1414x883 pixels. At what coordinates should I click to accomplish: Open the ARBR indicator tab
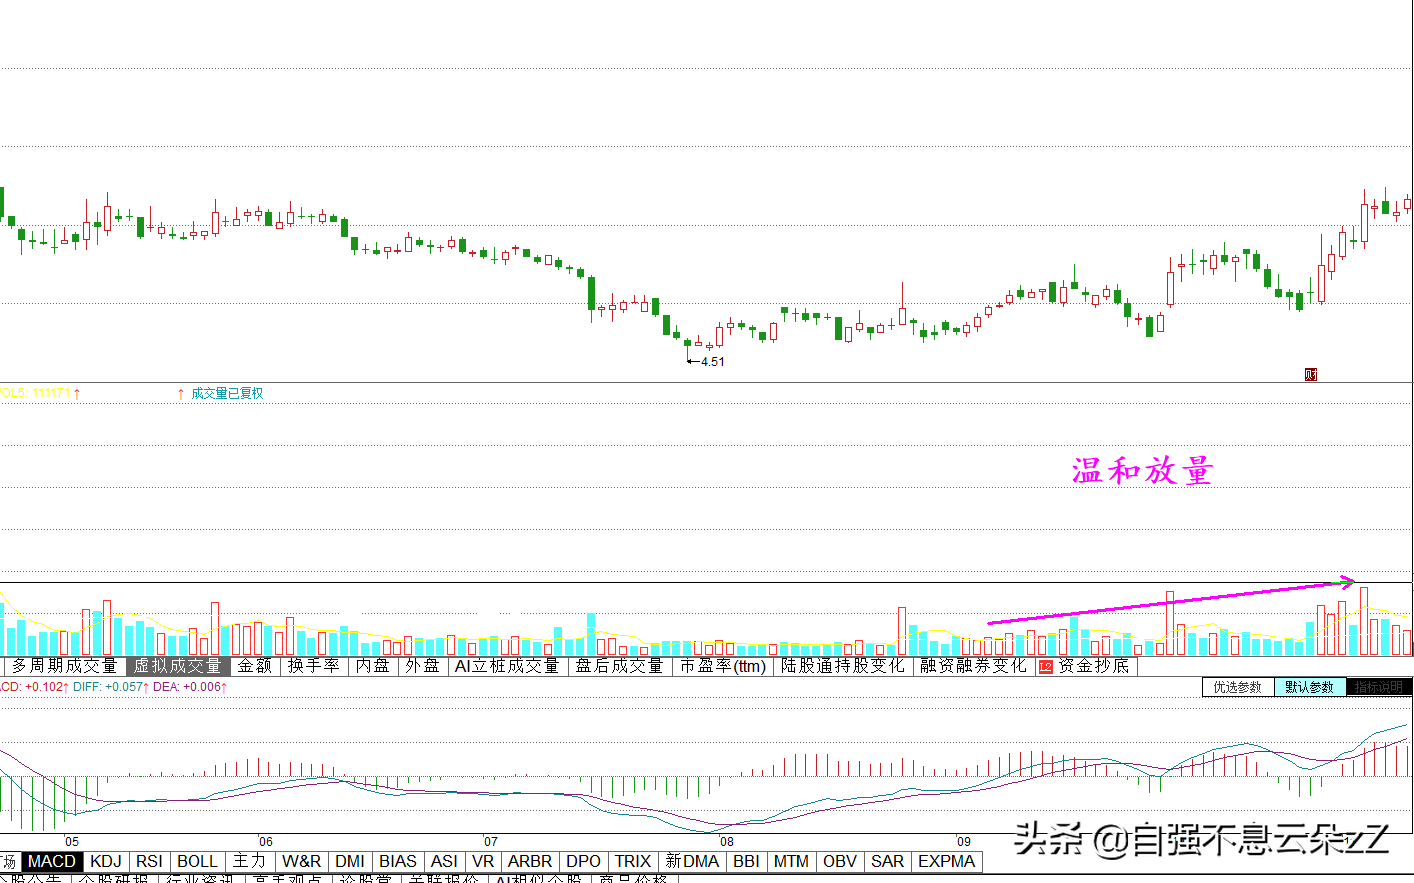[530, 861]
